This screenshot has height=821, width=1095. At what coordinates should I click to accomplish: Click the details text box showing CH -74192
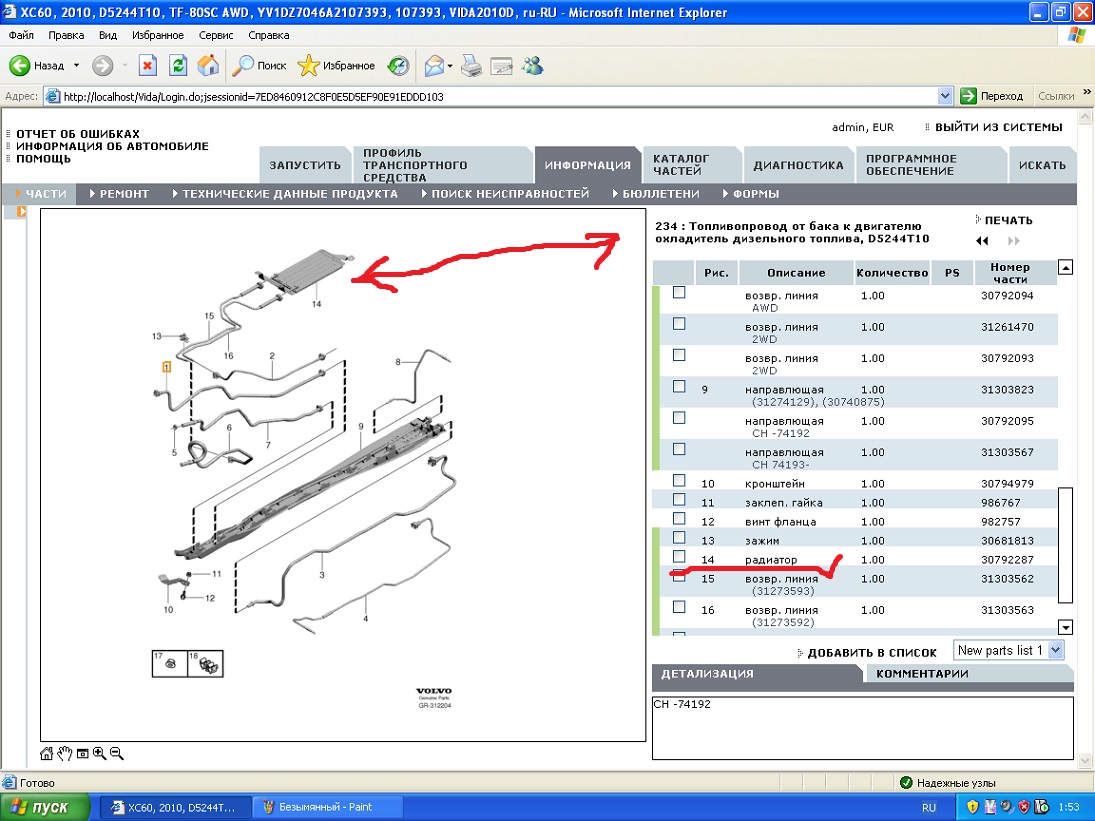[x=862, y=727]
